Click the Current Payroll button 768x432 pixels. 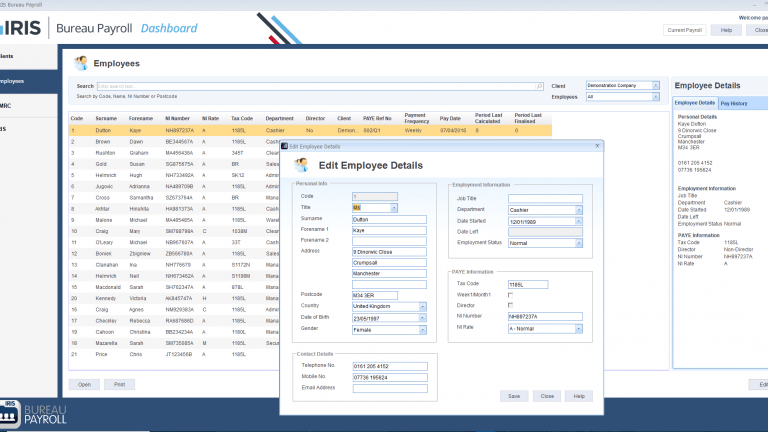pos(684,30)
